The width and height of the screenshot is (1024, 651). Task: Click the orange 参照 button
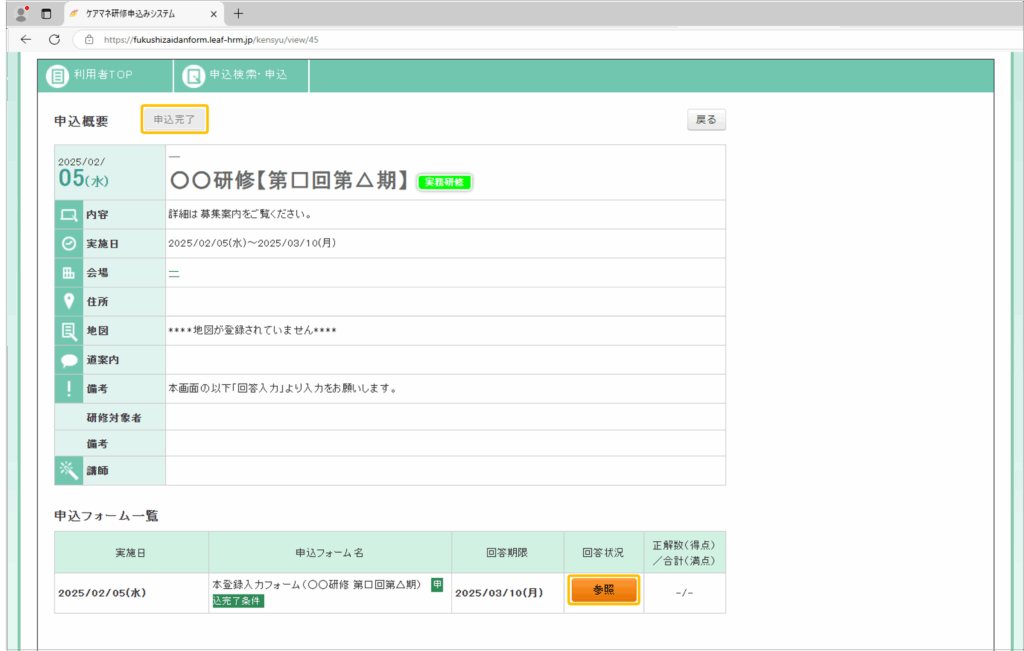604,591
